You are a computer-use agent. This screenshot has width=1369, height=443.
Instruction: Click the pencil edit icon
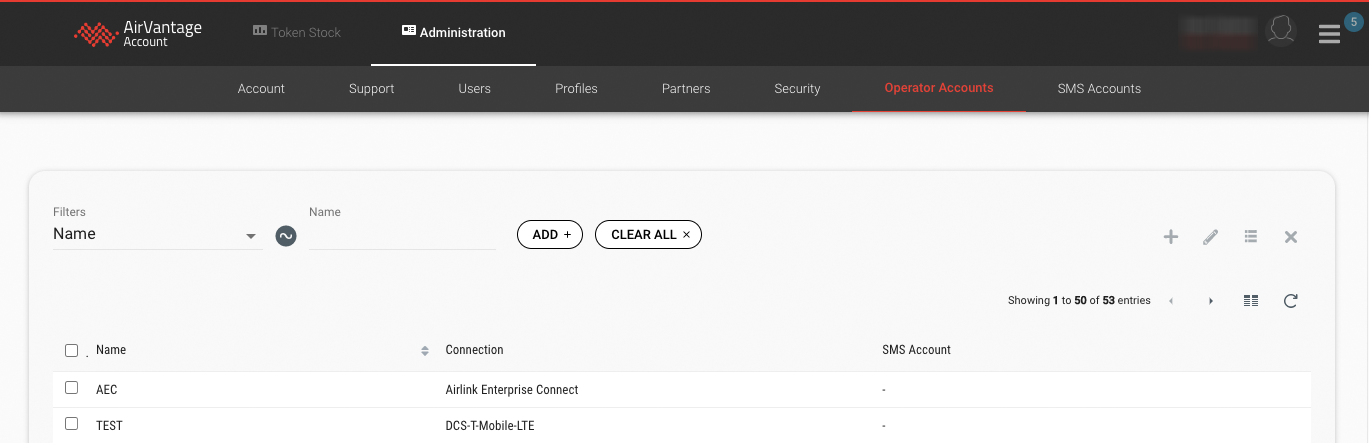tap(1210, 237)
